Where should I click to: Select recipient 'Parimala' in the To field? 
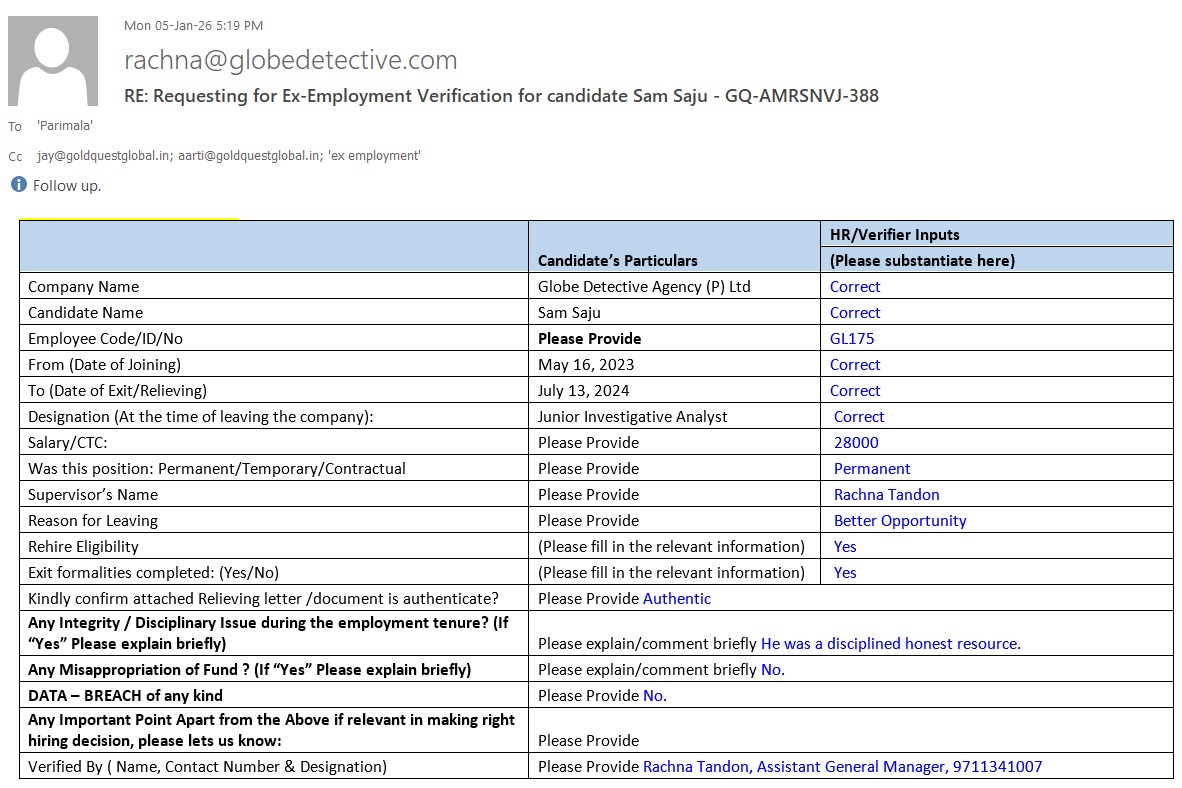(65, 126)
